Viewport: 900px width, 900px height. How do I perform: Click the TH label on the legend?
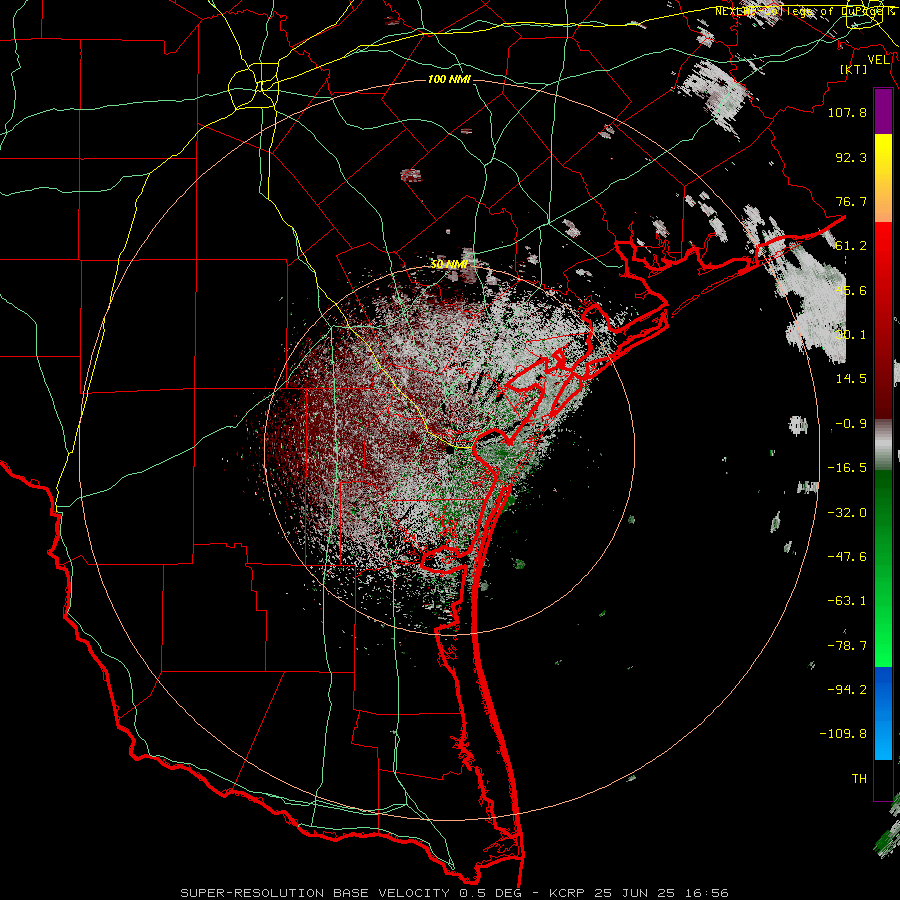859,779
